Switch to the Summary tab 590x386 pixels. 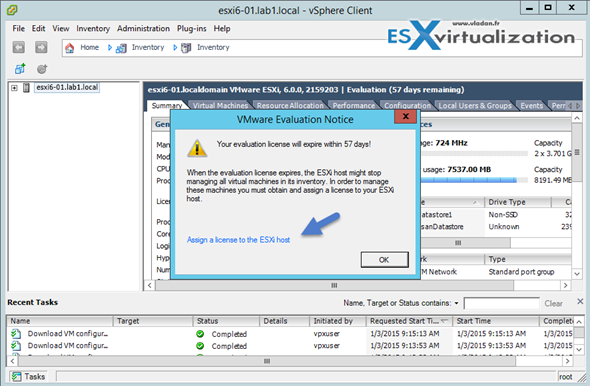(167, 106)
